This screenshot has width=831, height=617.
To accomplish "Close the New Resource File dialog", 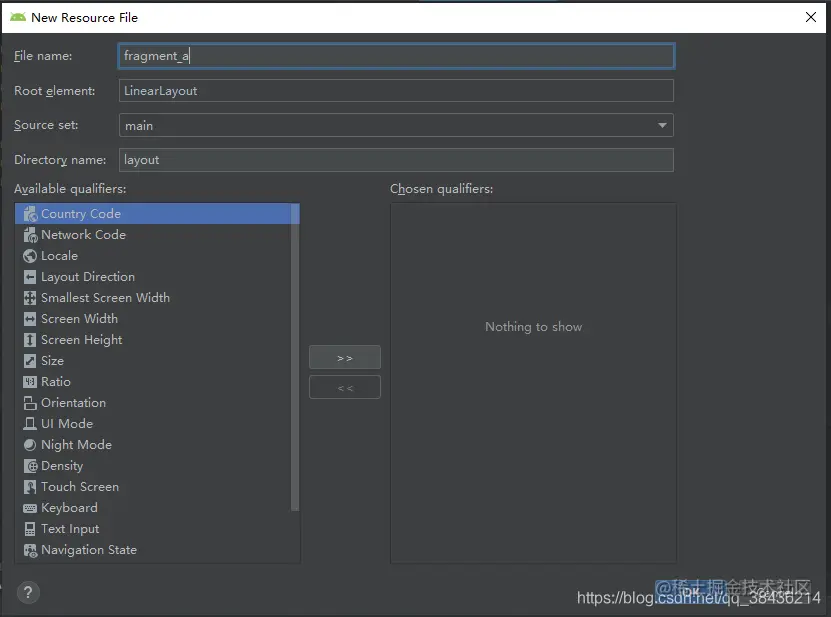I will 810,17.
